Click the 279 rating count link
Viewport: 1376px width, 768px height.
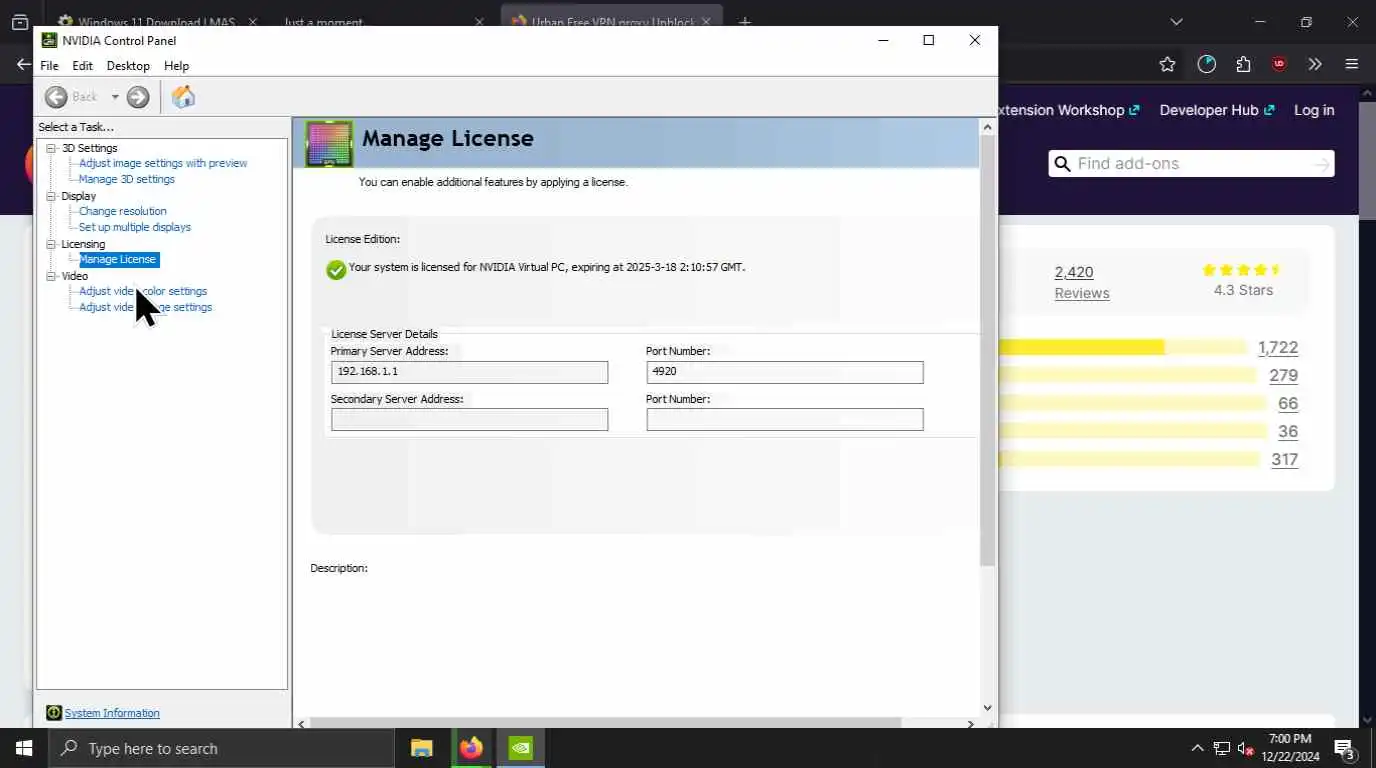[x=1284, y=376]
